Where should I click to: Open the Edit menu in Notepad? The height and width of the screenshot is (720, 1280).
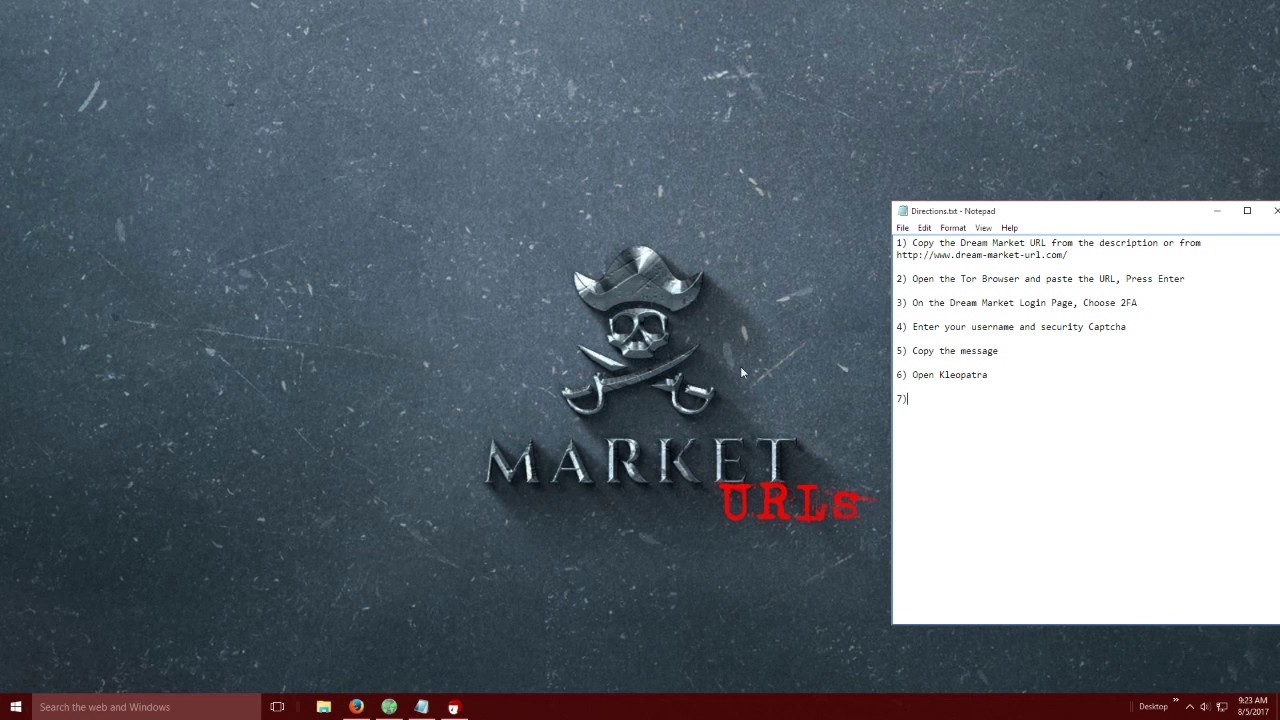tap(924, 228)
